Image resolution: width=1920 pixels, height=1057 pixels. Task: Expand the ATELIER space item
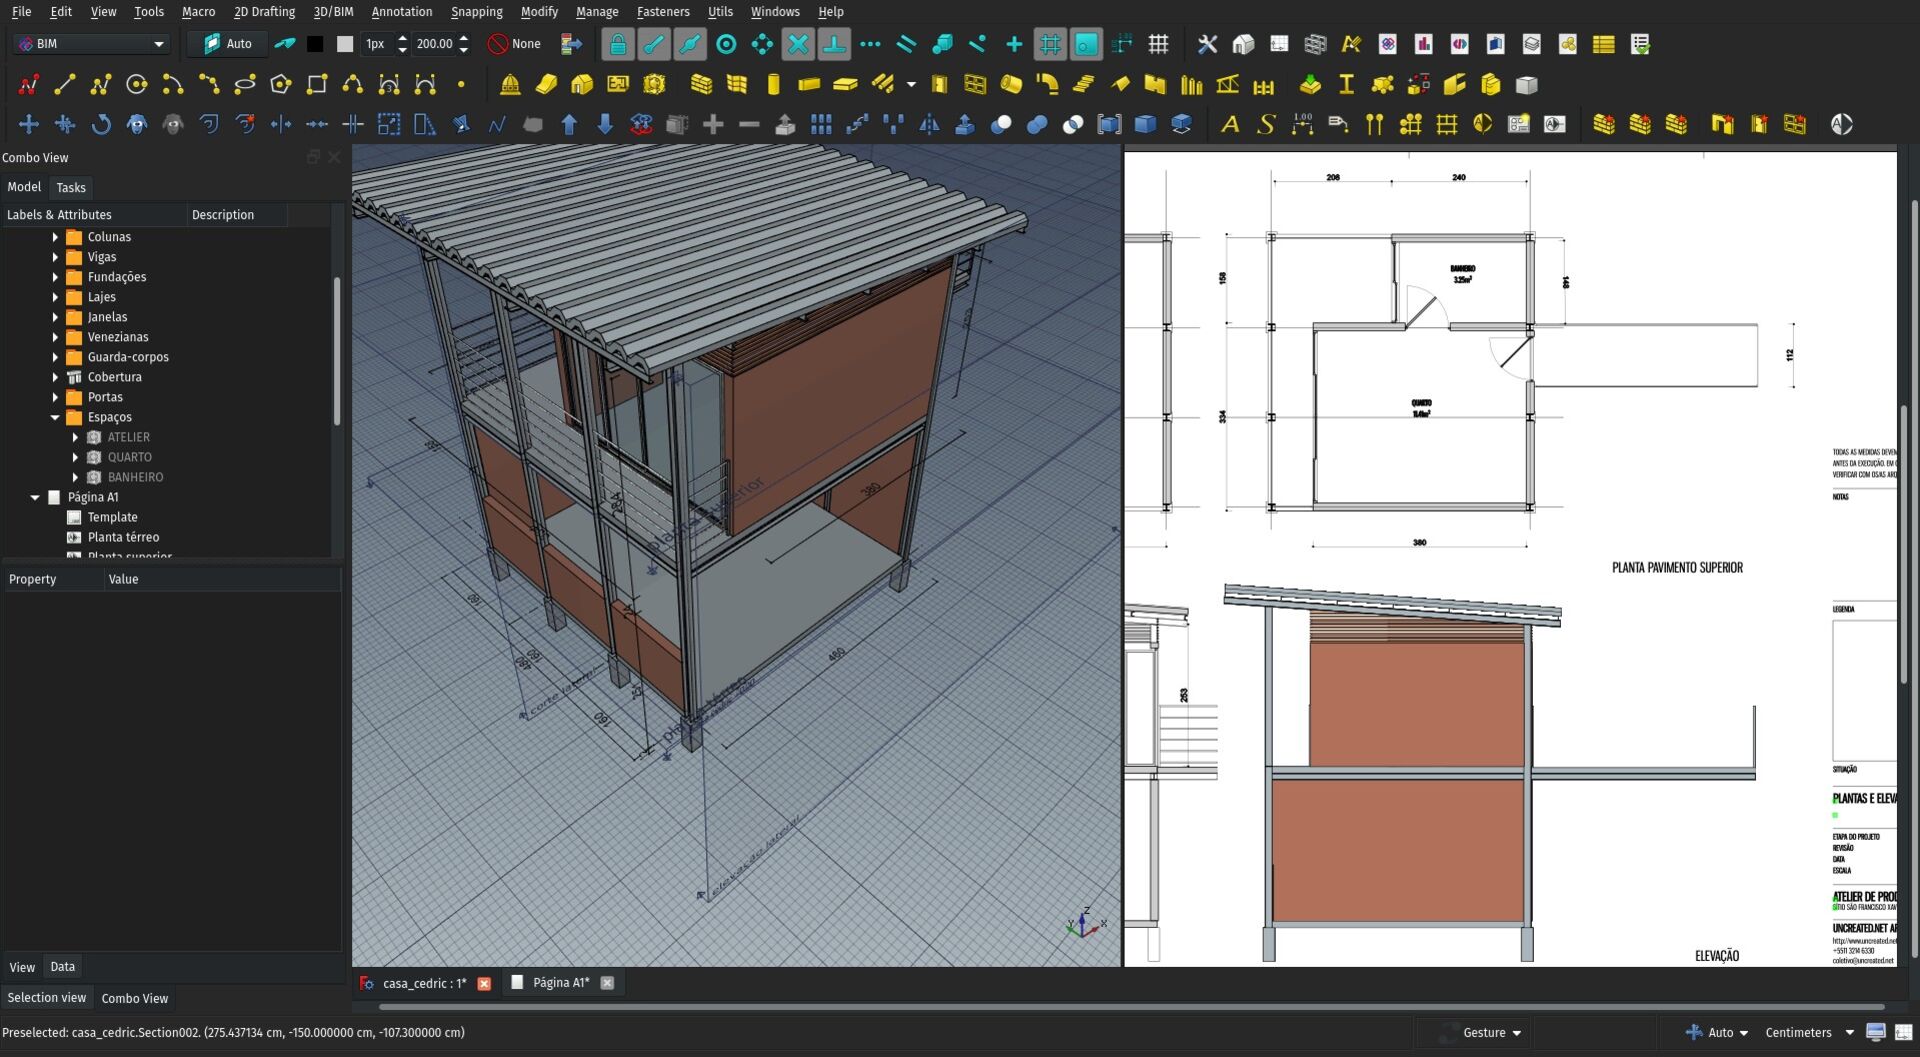click(75, 437)
